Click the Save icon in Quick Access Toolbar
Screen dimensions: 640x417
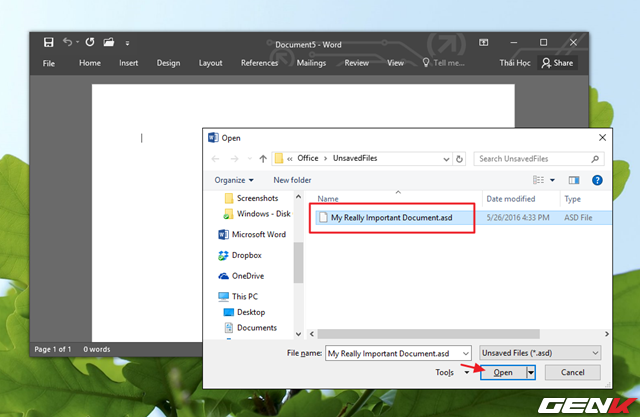pos(48,43)
